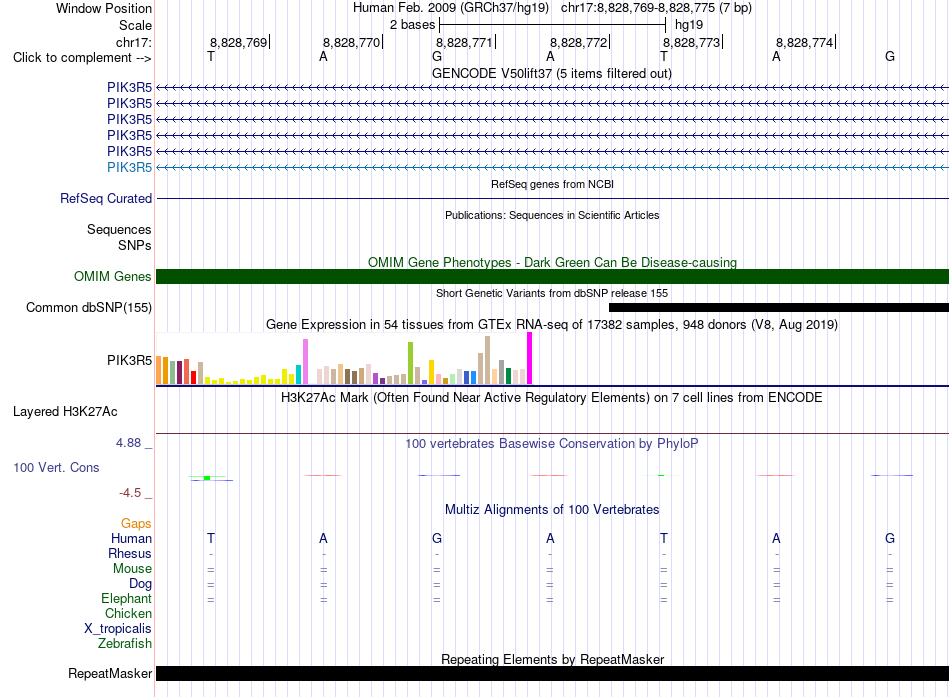
Task: Click the -4.5 PhyloP lower scale value
Action: coord(130,493)
